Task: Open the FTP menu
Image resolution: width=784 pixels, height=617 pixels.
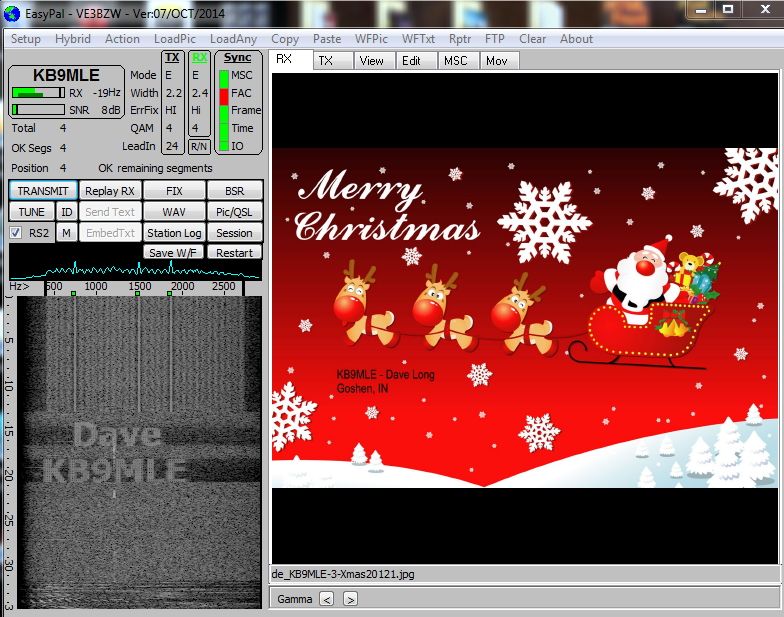Action: point(494,39)
